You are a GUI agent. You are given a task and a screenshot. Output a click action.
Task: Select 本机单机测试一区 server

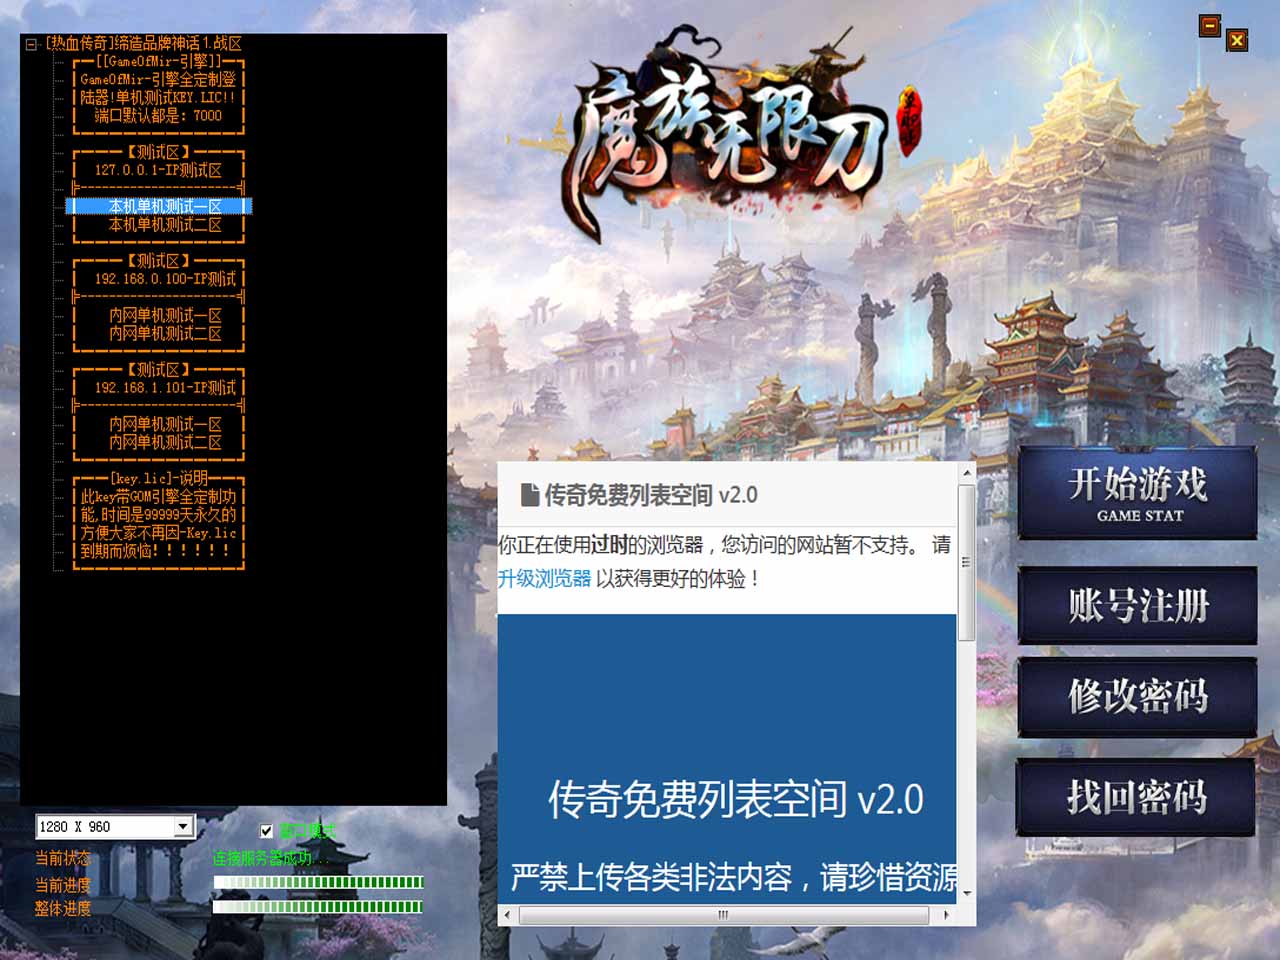[x=165, y=206]
